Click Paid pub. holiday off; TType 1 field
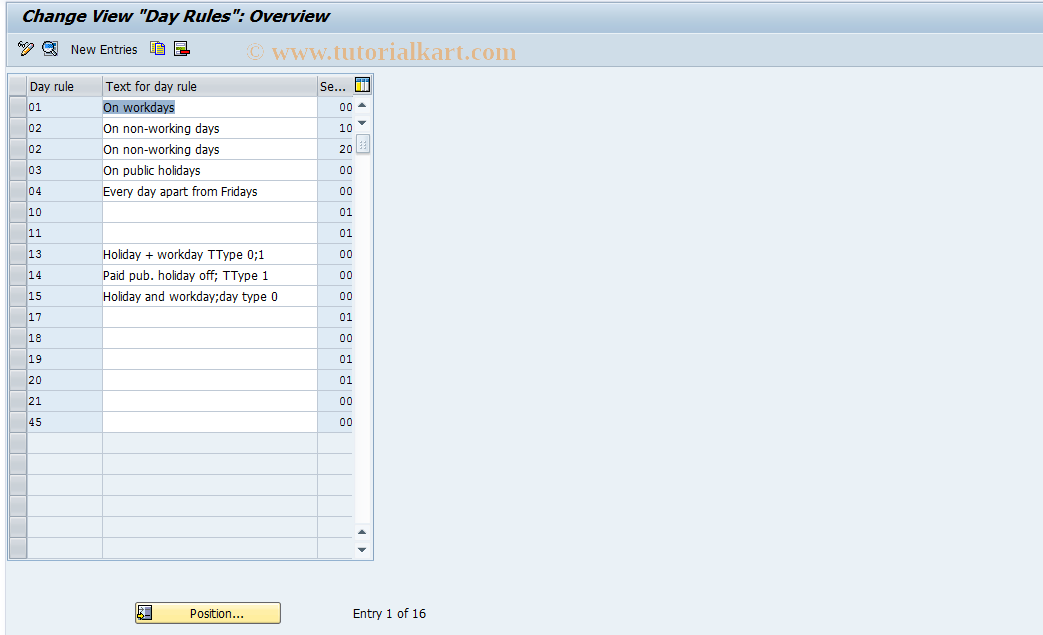Screen dimensions: 1043x635 (x=210, y=275)
